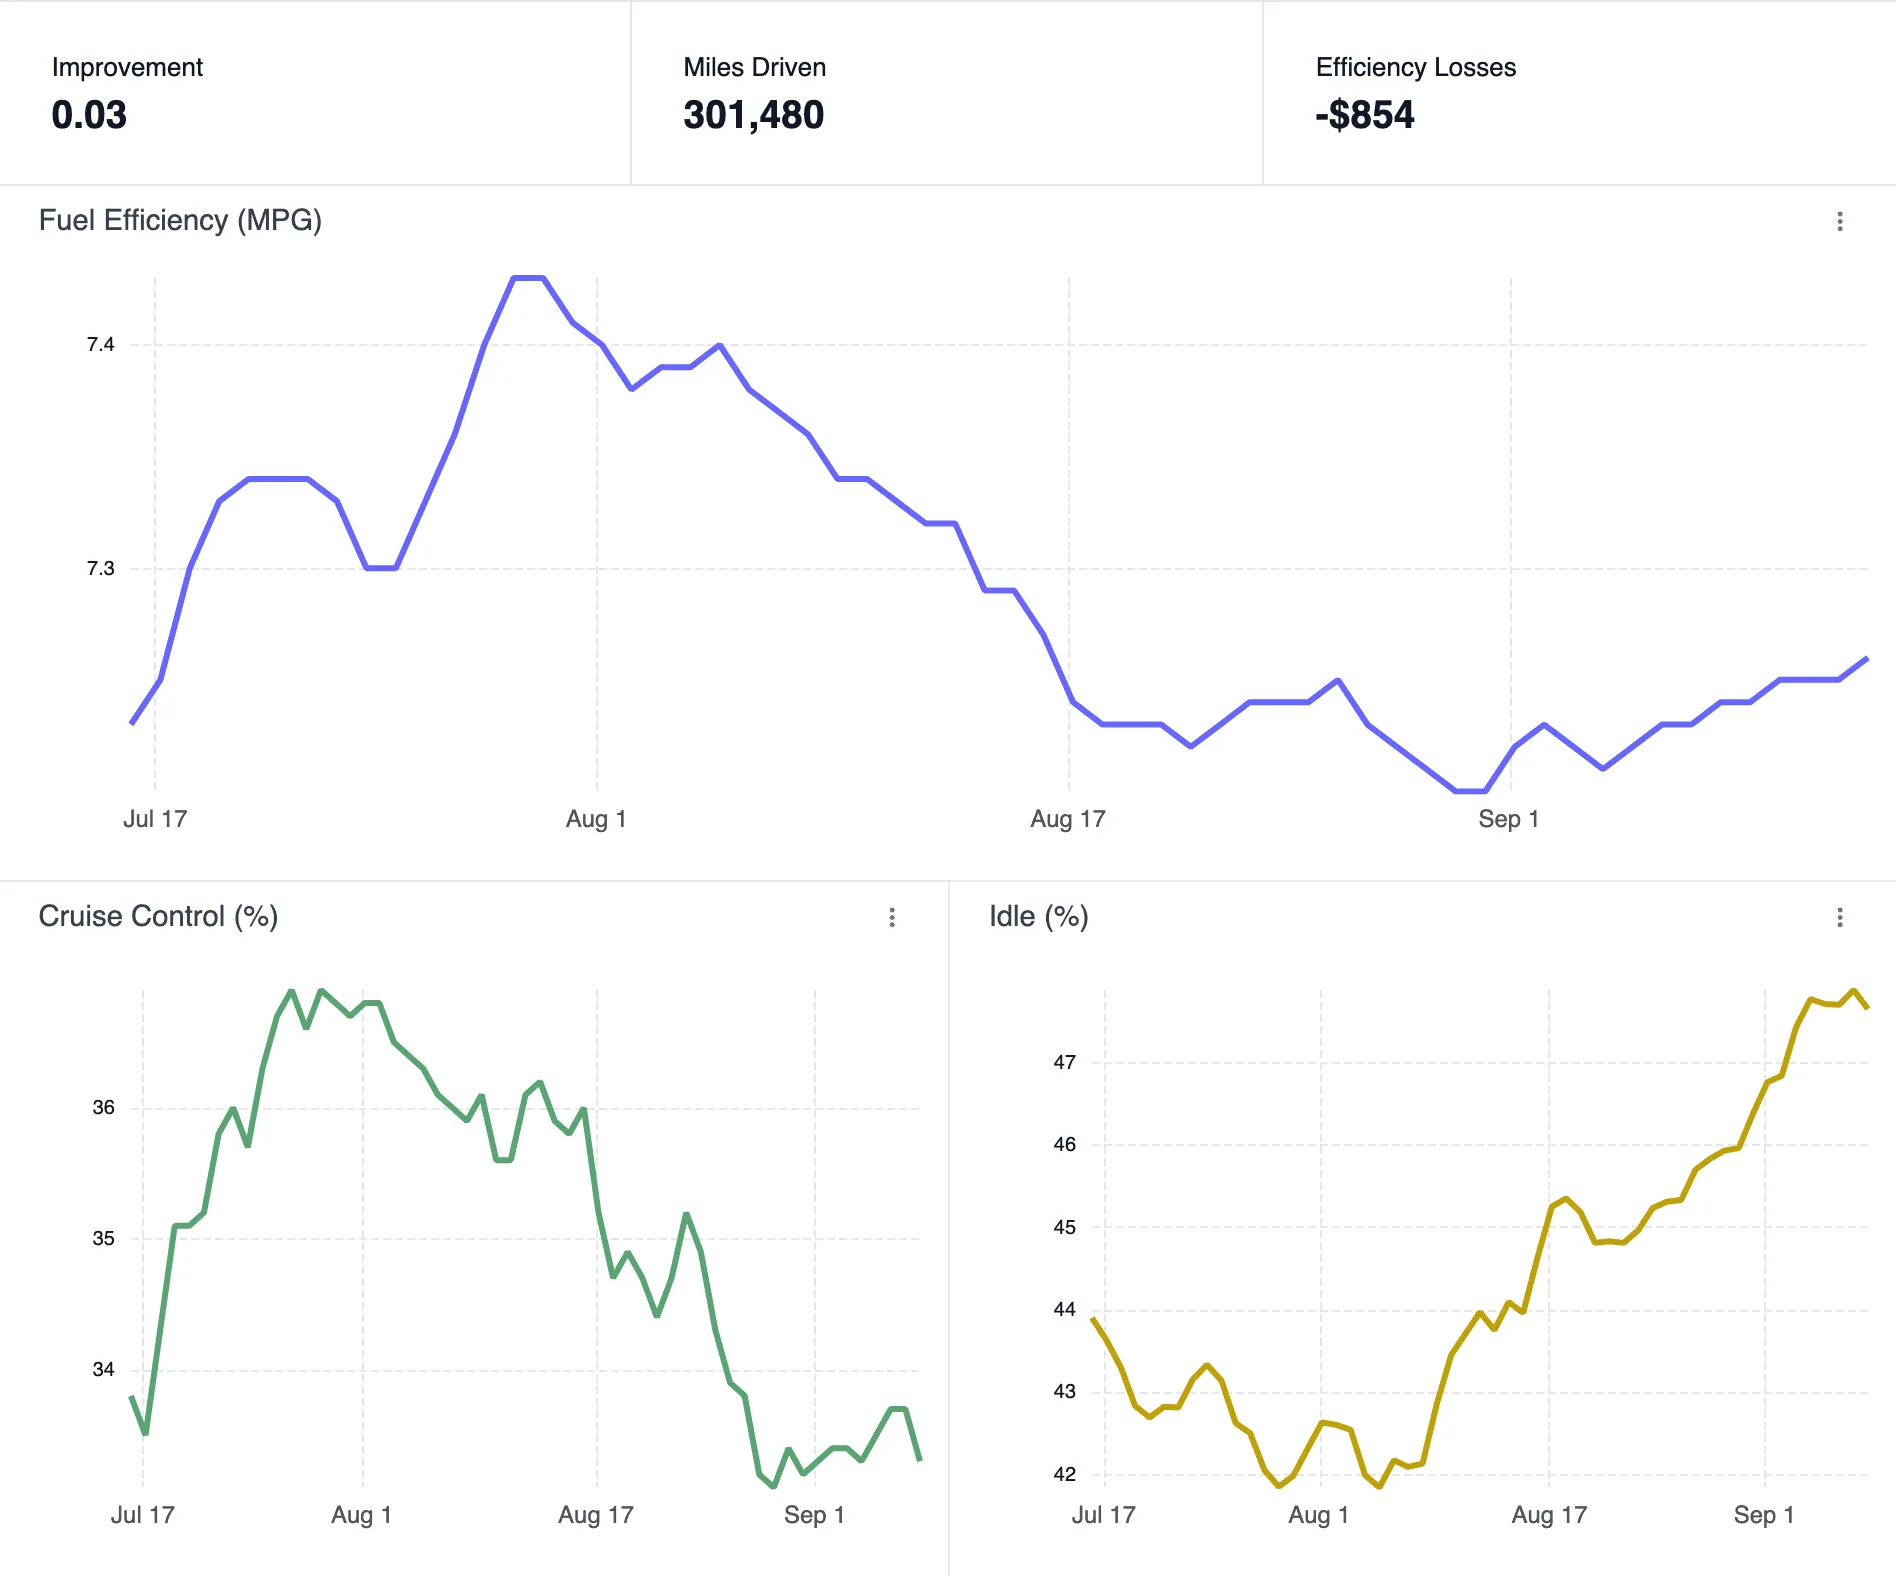Open Cruise Control chart kebab menu

pos(892,917)
